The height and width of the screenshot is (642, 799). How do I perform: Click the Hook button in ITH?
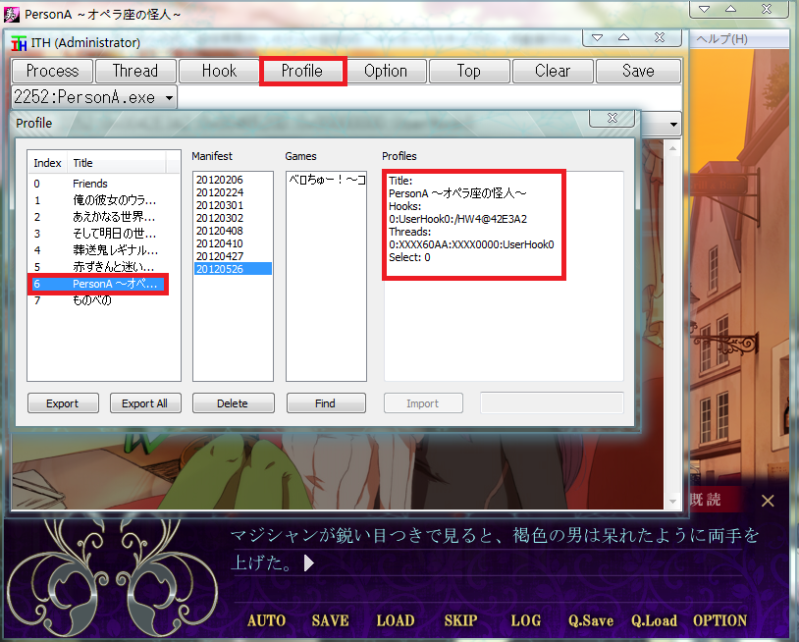tap(219, 71)
